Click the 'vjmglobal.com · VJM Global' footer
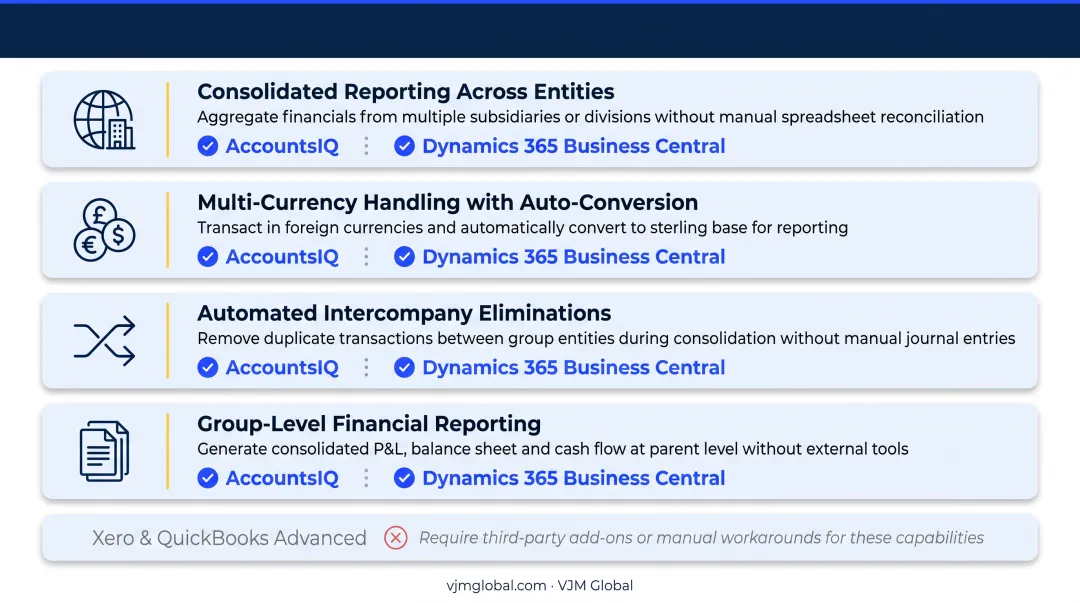This screenshot has height=603, width=1080. tap(539, 586)
